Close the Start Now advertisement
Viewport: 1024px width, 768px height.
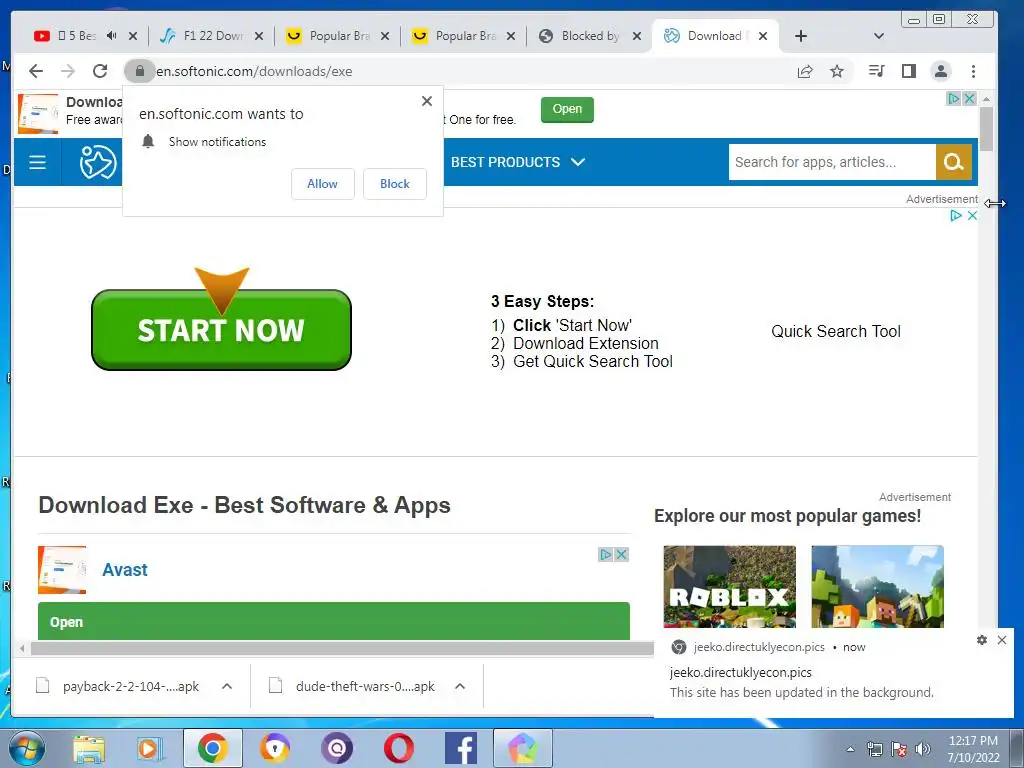pyautogui.click(x=972, y=216)
